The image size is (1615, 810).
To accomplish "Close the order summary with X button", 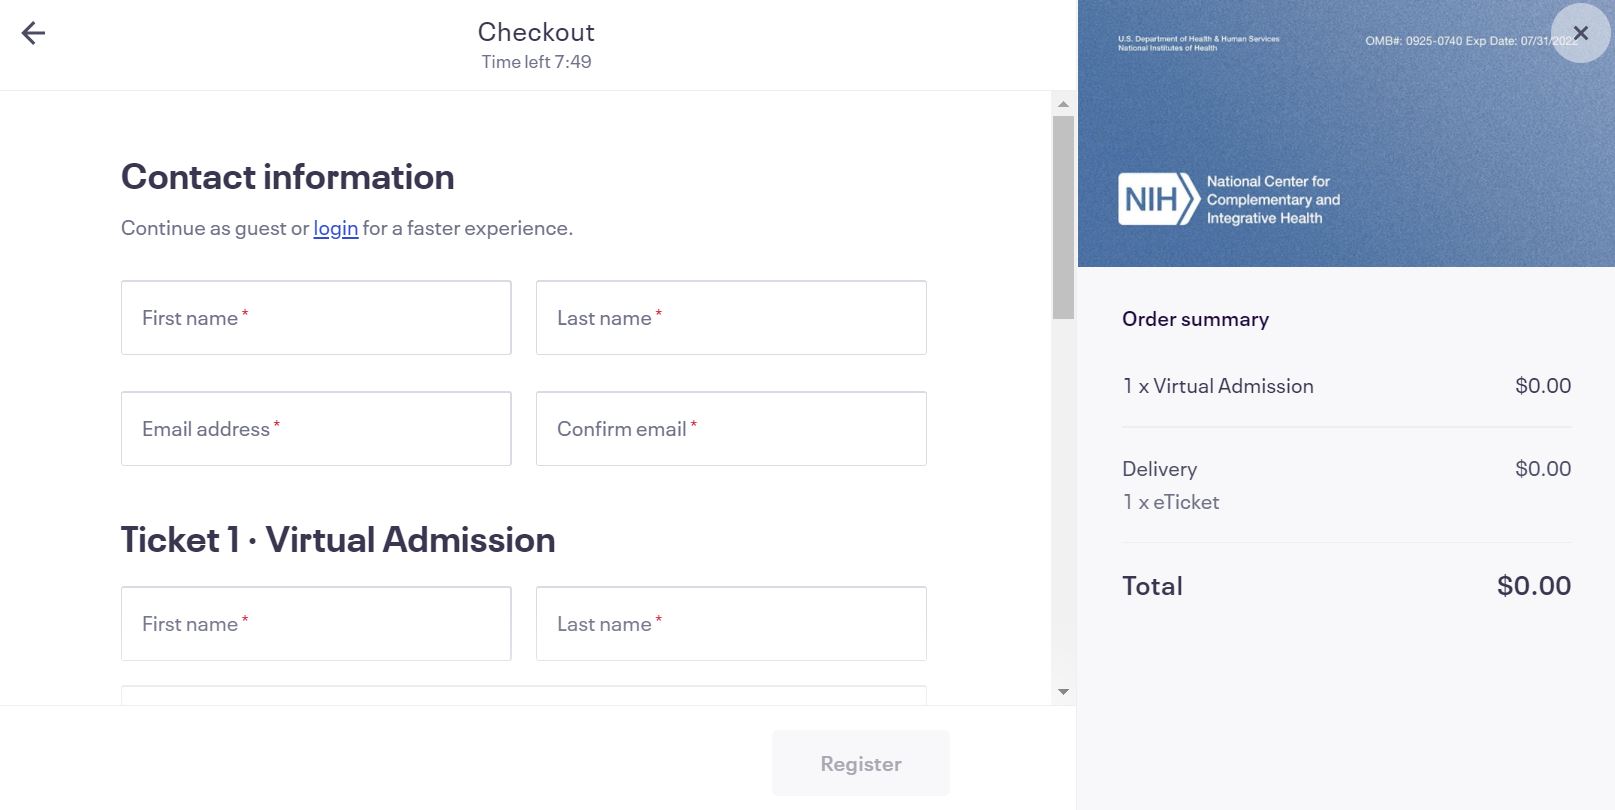I will (1580, 33).
